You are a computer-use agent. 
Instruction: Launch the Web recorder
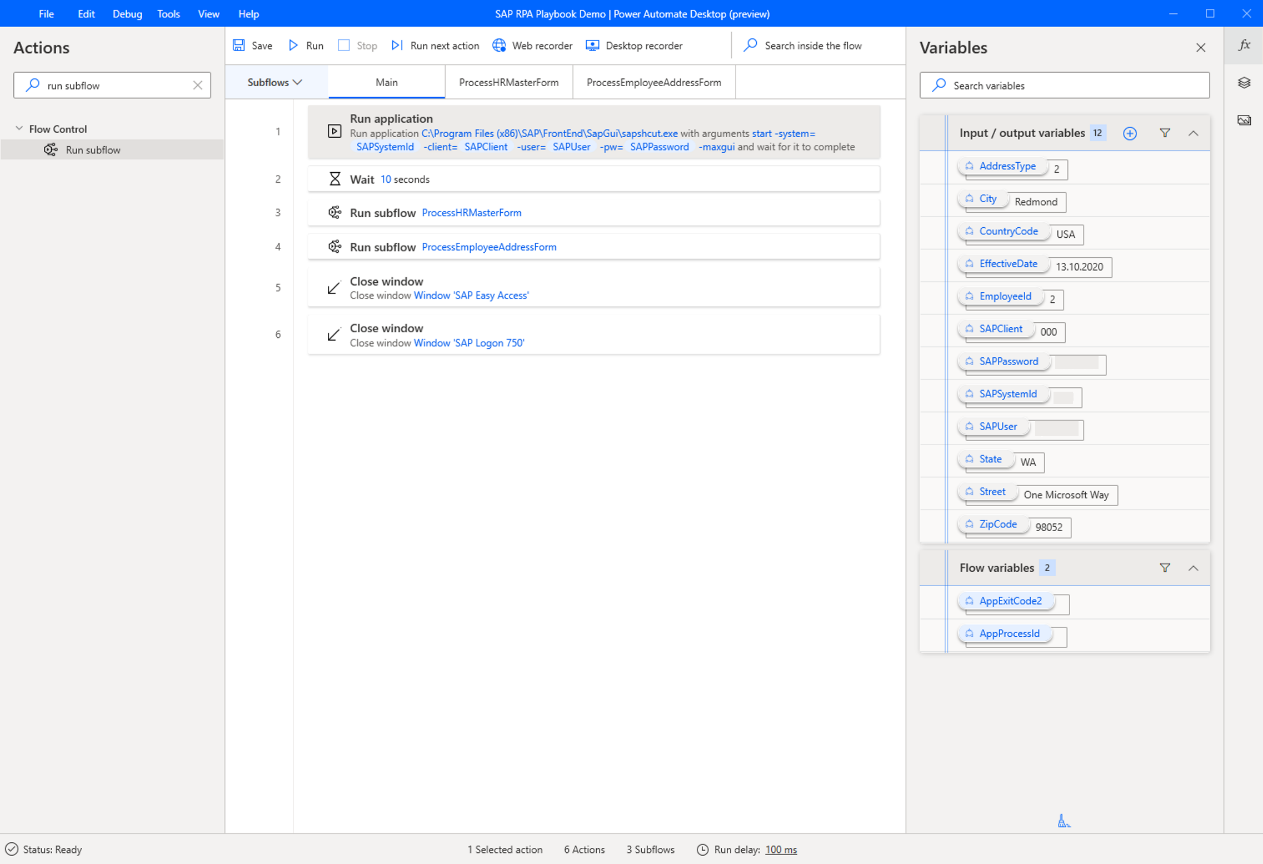point(532,45)
